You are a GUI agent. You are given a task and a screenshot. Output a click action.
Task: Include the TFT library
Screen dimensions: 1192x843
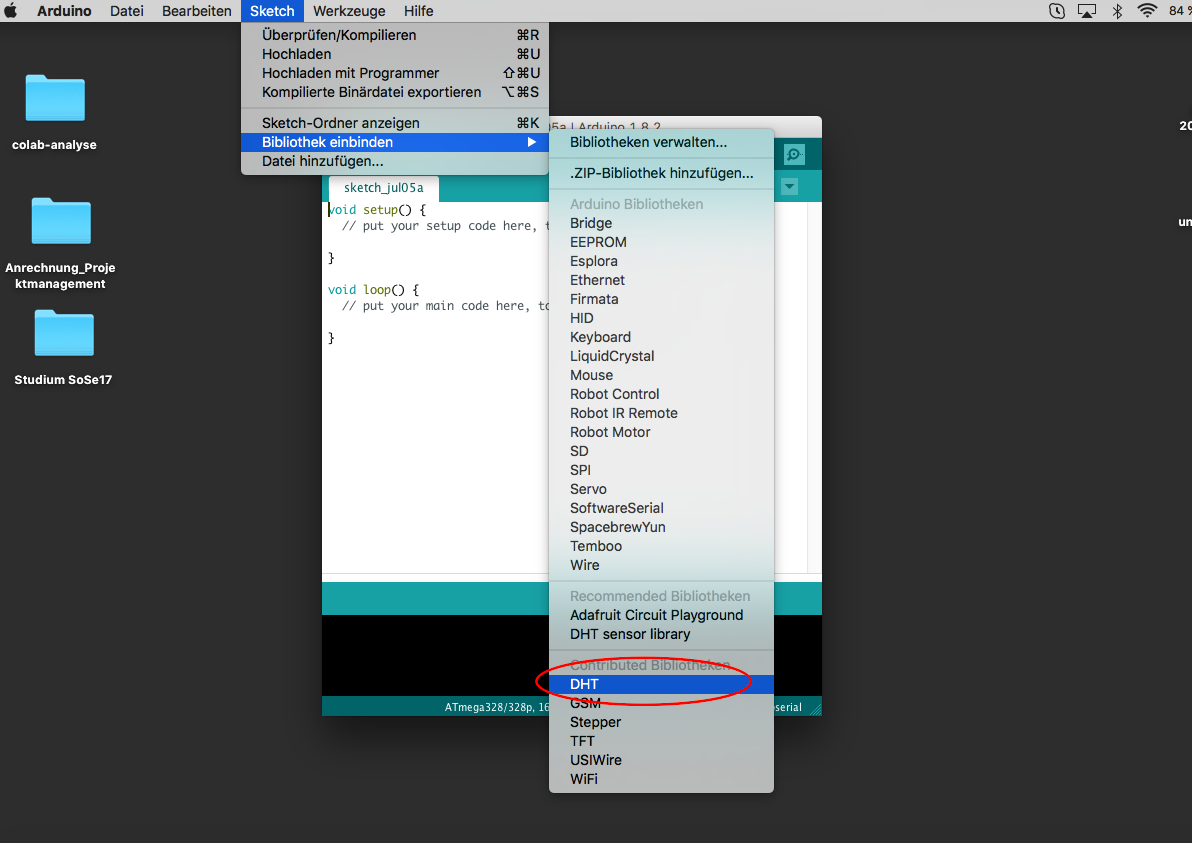pos(661,742)
